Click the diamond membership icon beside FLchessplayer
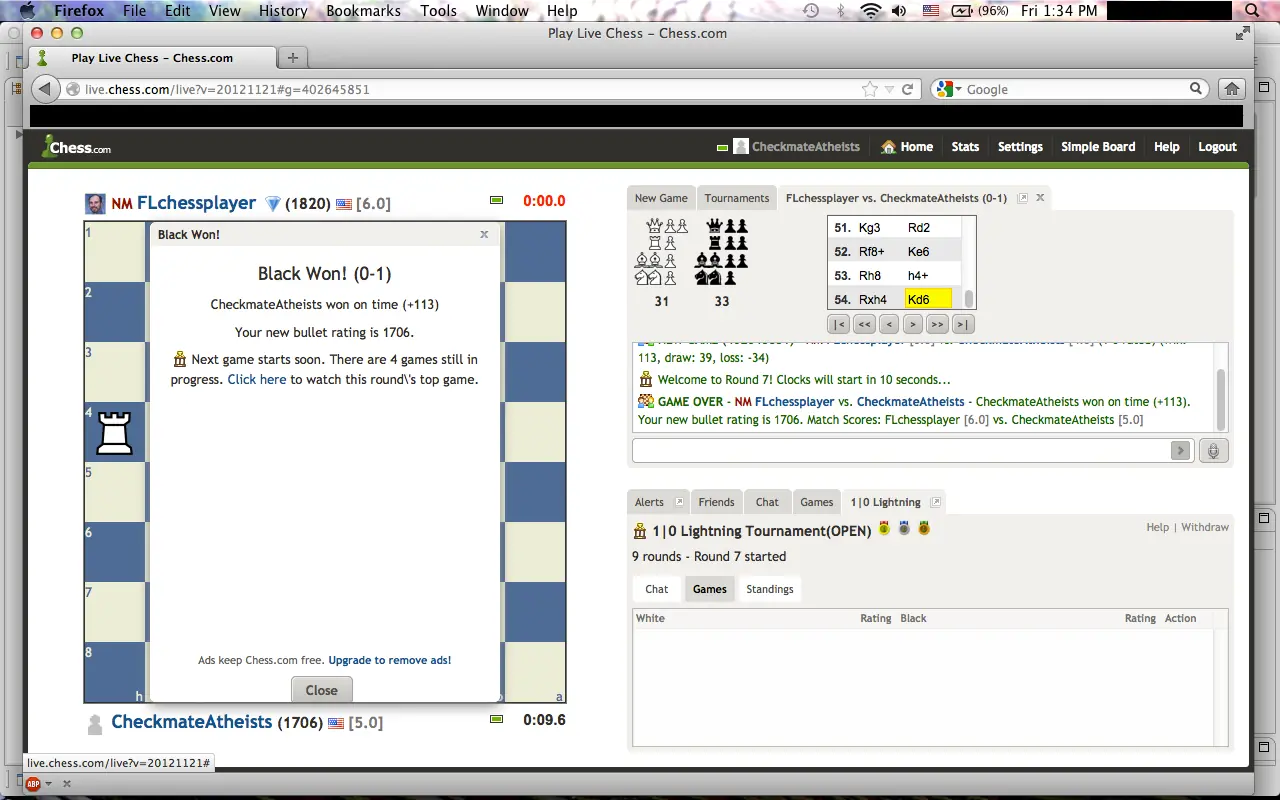1280x800 pixels. (x=272, y=204)
